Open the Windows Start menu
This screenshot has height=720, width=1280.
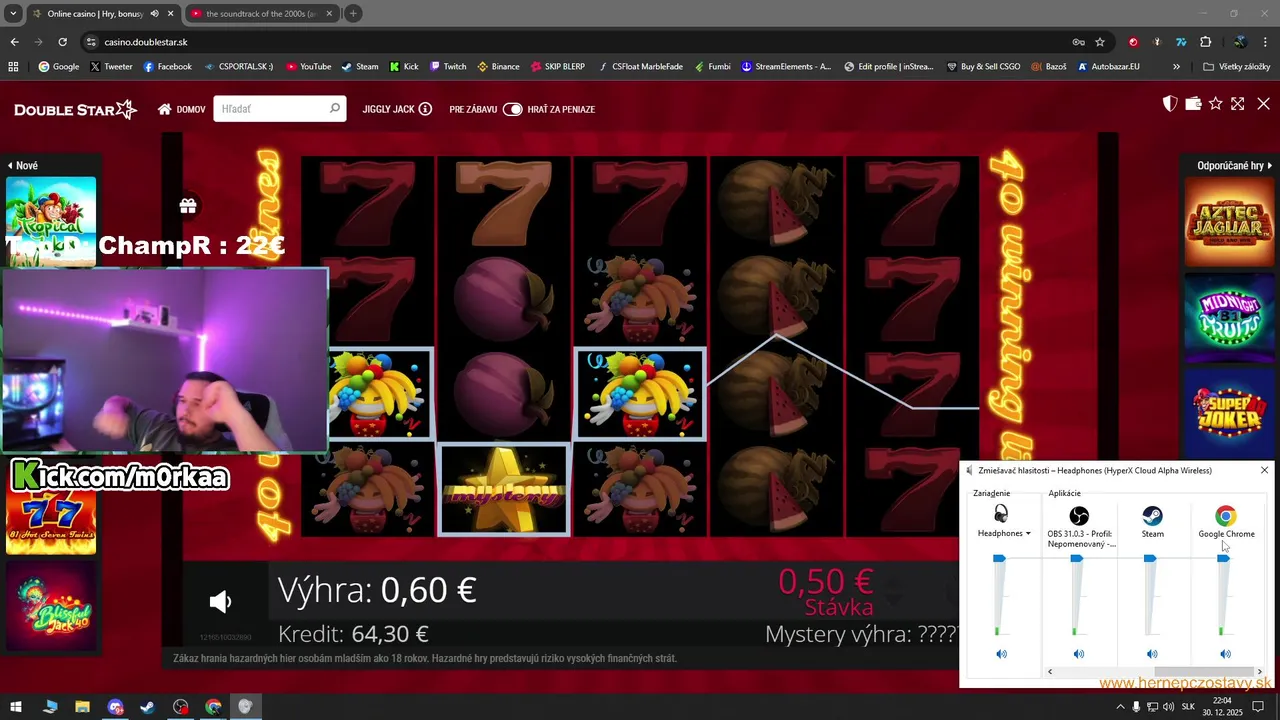tap(17, 707)
